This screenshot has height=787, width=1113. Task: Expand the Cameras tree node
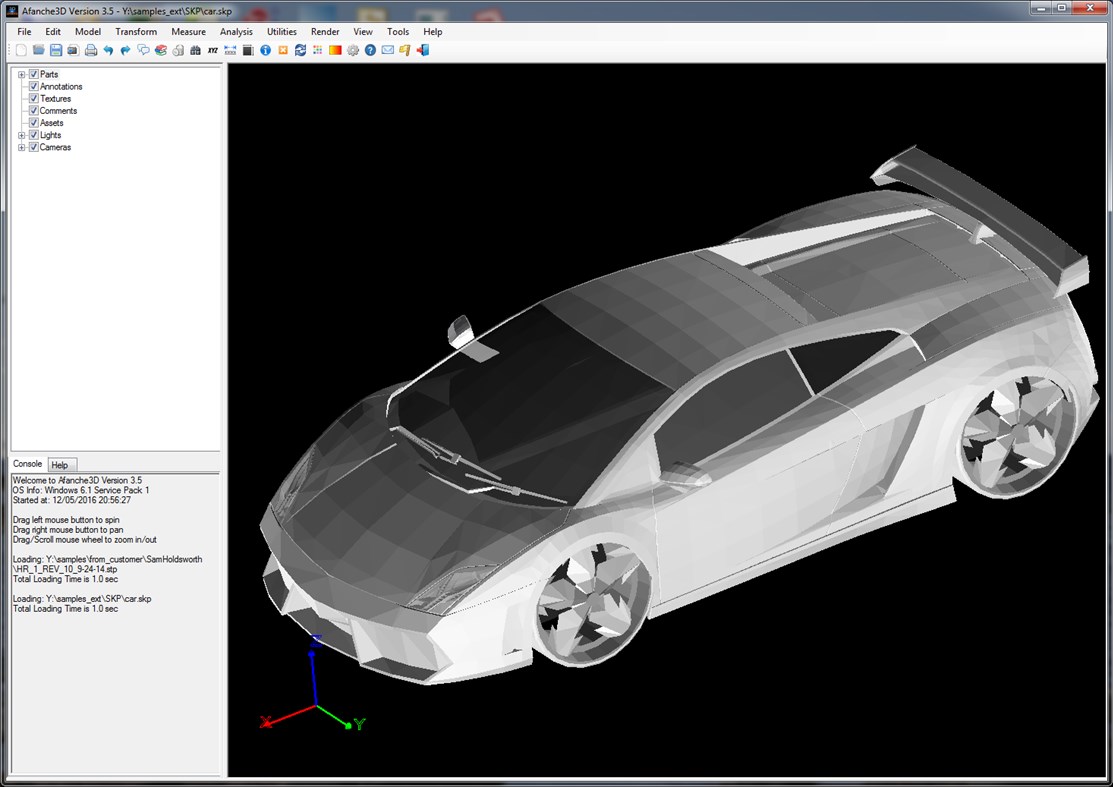[21, 147]
